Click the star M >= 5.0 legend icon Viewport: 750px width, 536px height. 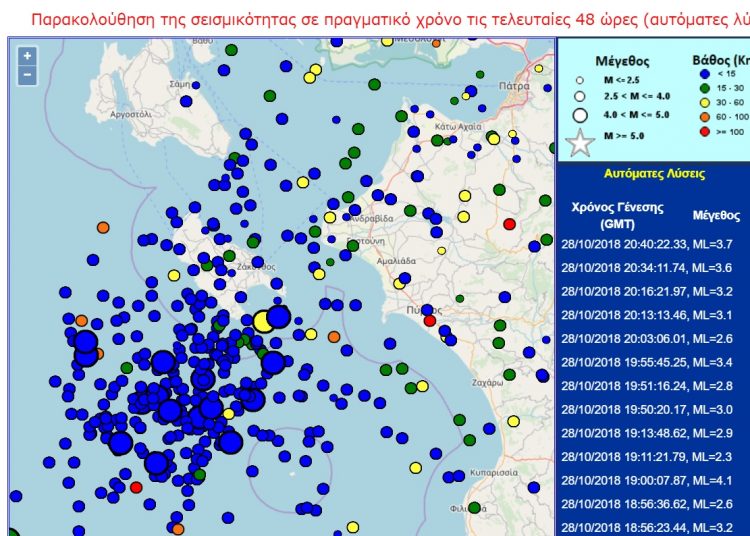(580, 143)
